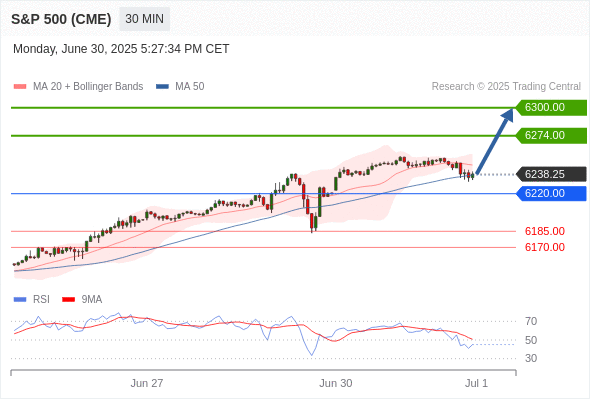The height and width of the screenshot is (400, 590).
Task: Click the RSI legend blue swatch
Action: point(20,300)
